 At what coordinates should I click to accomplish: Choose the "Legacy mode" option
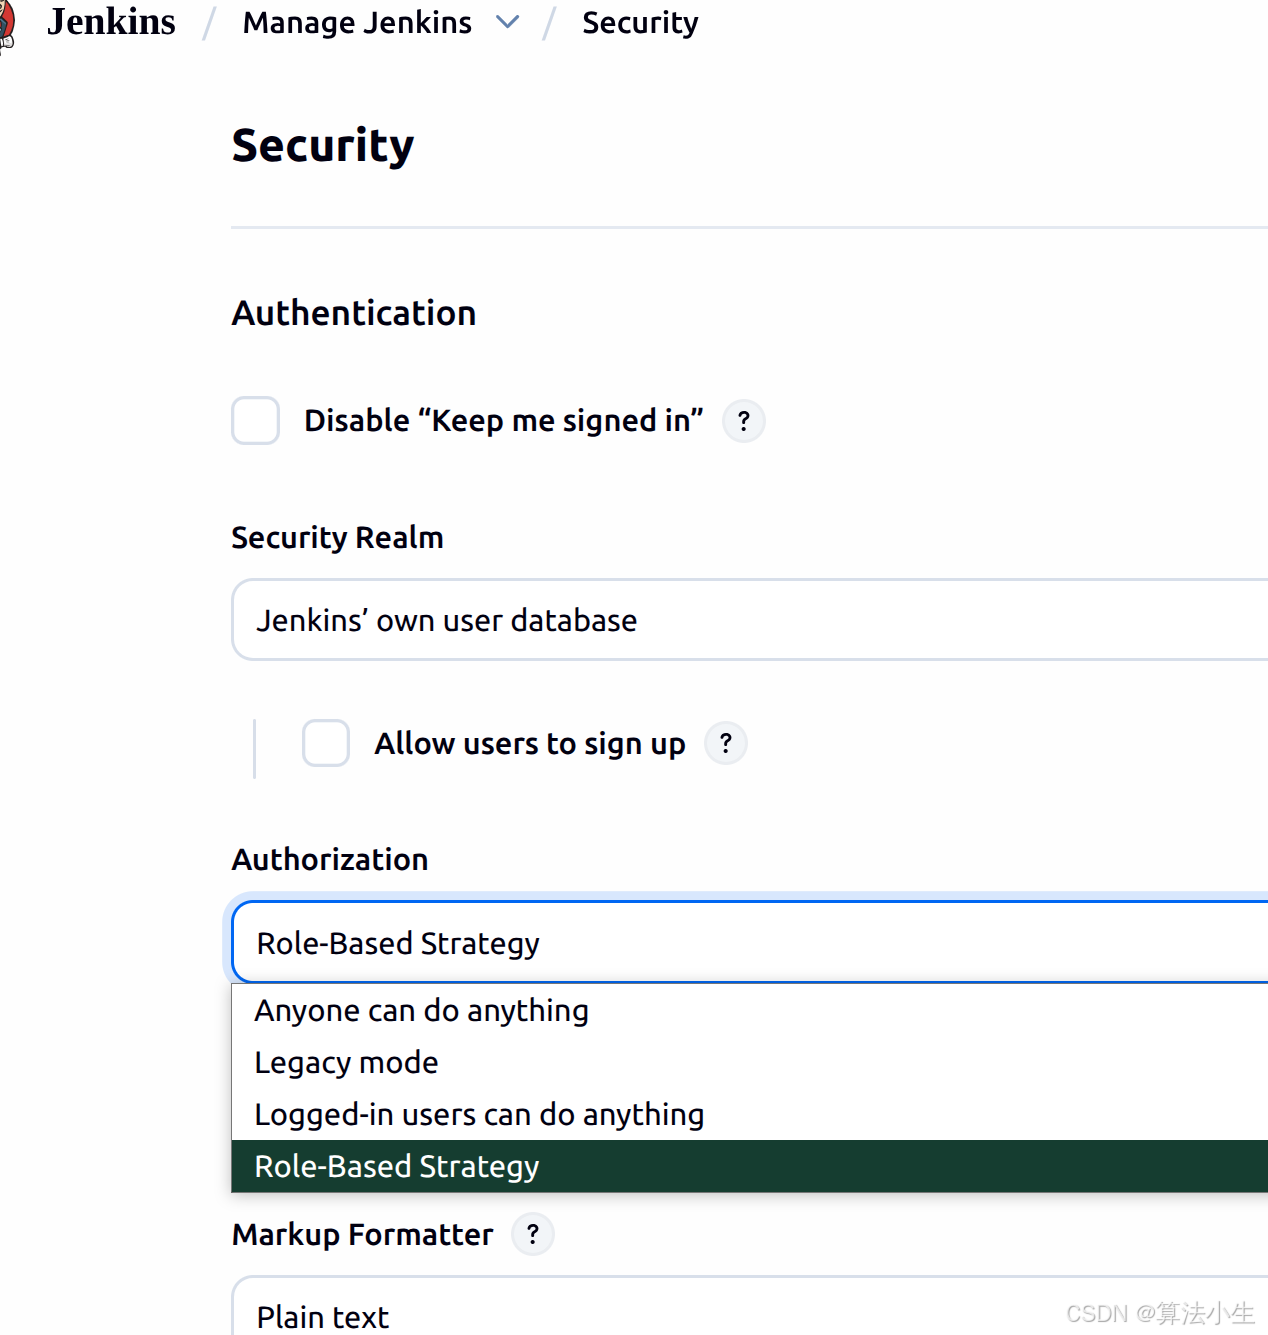pyautogui.click(x=346, y=1063)
